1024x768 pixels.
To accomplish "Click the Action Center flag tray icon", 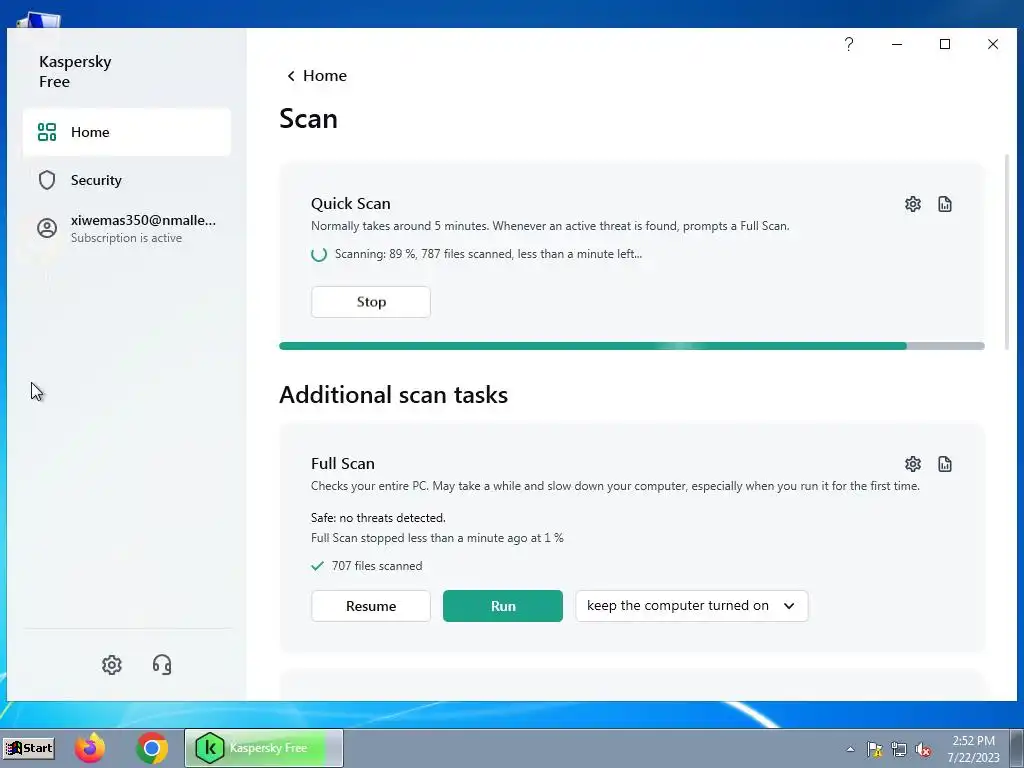I will pos(874,749).
